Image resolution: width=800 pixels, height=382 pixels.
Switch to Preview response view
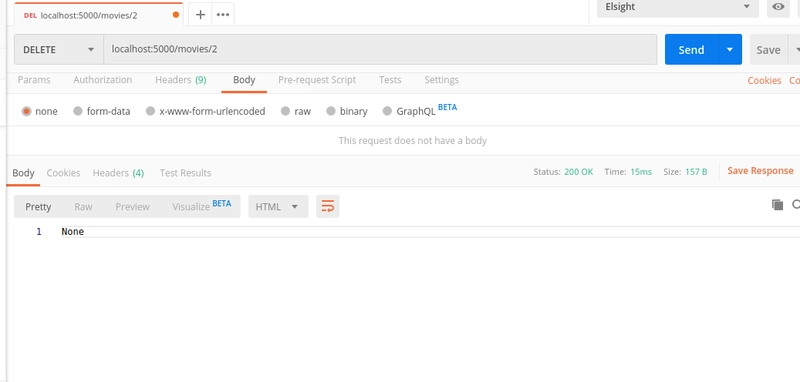(132, 207)
